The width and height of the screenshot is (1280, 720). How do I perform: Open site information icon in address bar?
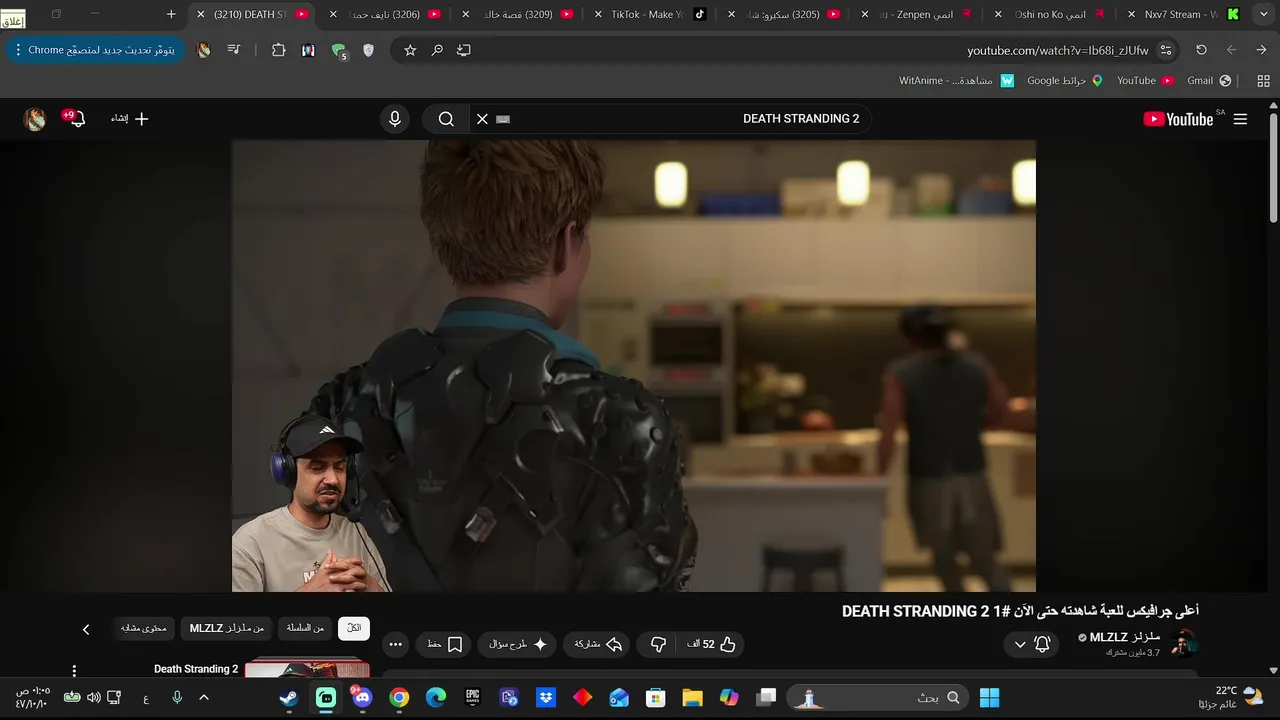click(1166, 50)
